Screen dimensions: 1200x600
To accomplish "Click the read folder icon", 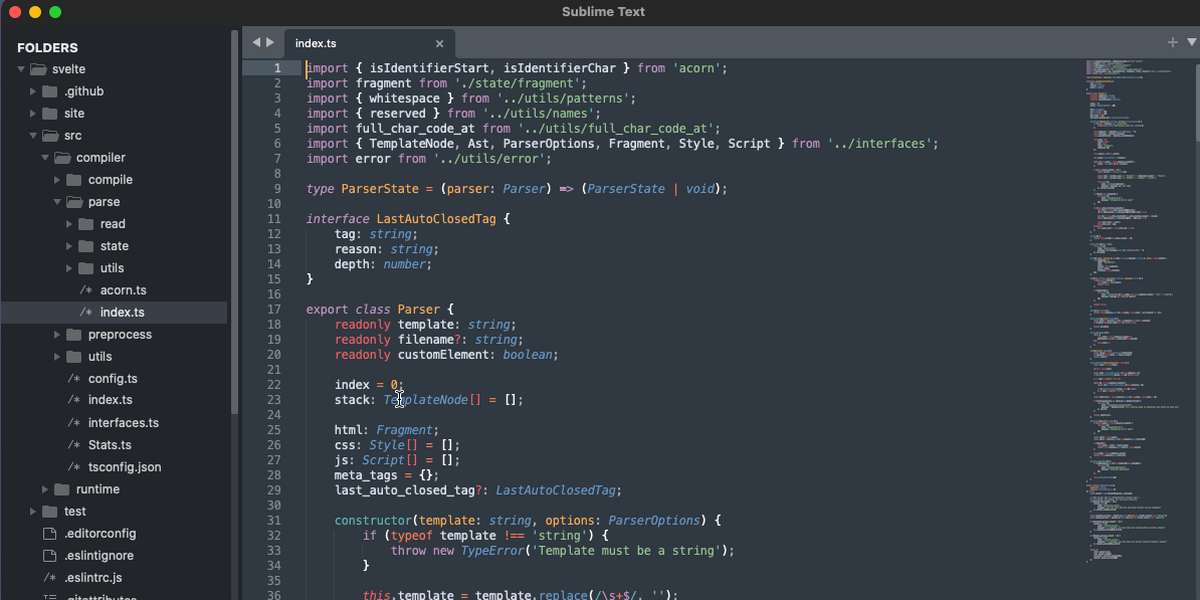I will pyautogui.click(x=86, y=224).
